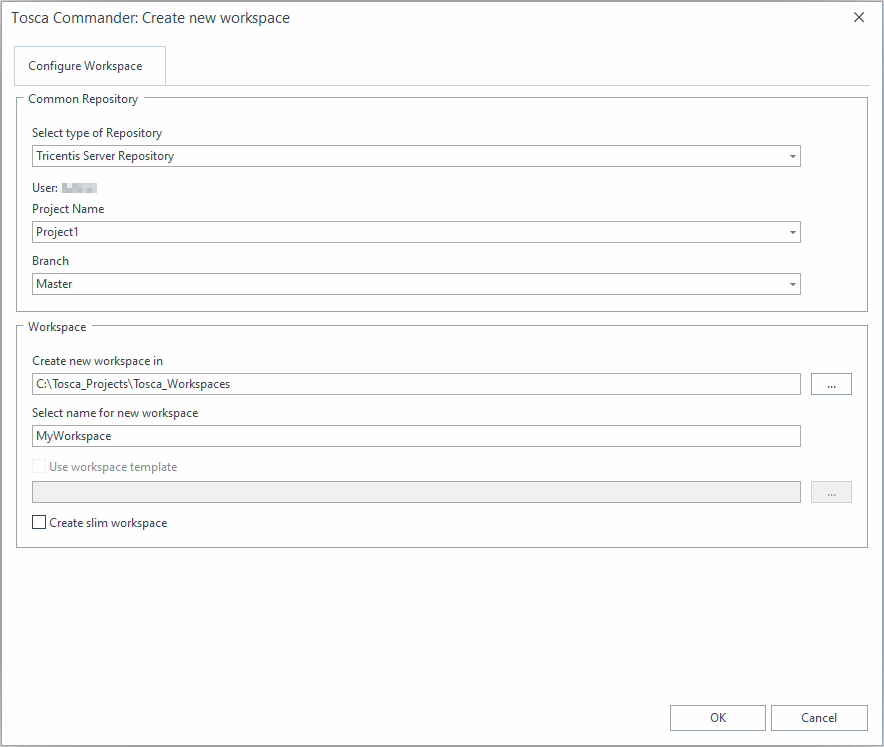Cancel the workspace creation dialog
The image size is (884, 747).
click(x=819, y=717)
